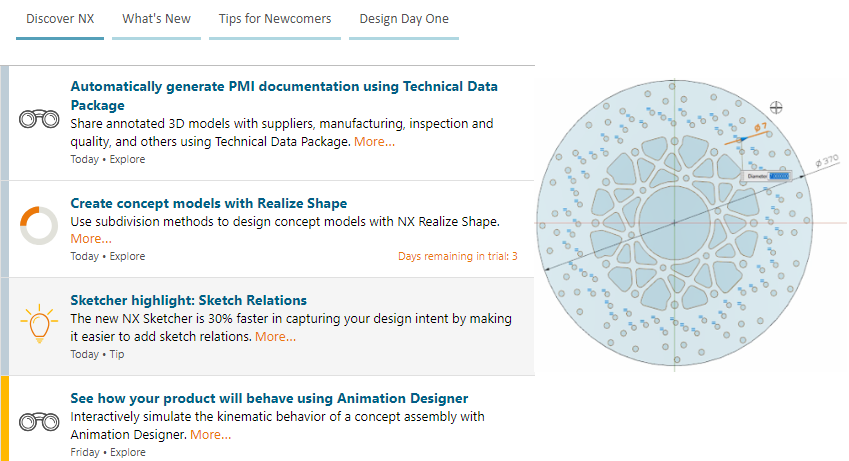Open Sketcher highlight: Sketch Relations title
Viewport: 849px width, 461px height.
click(x=188, y=300)
